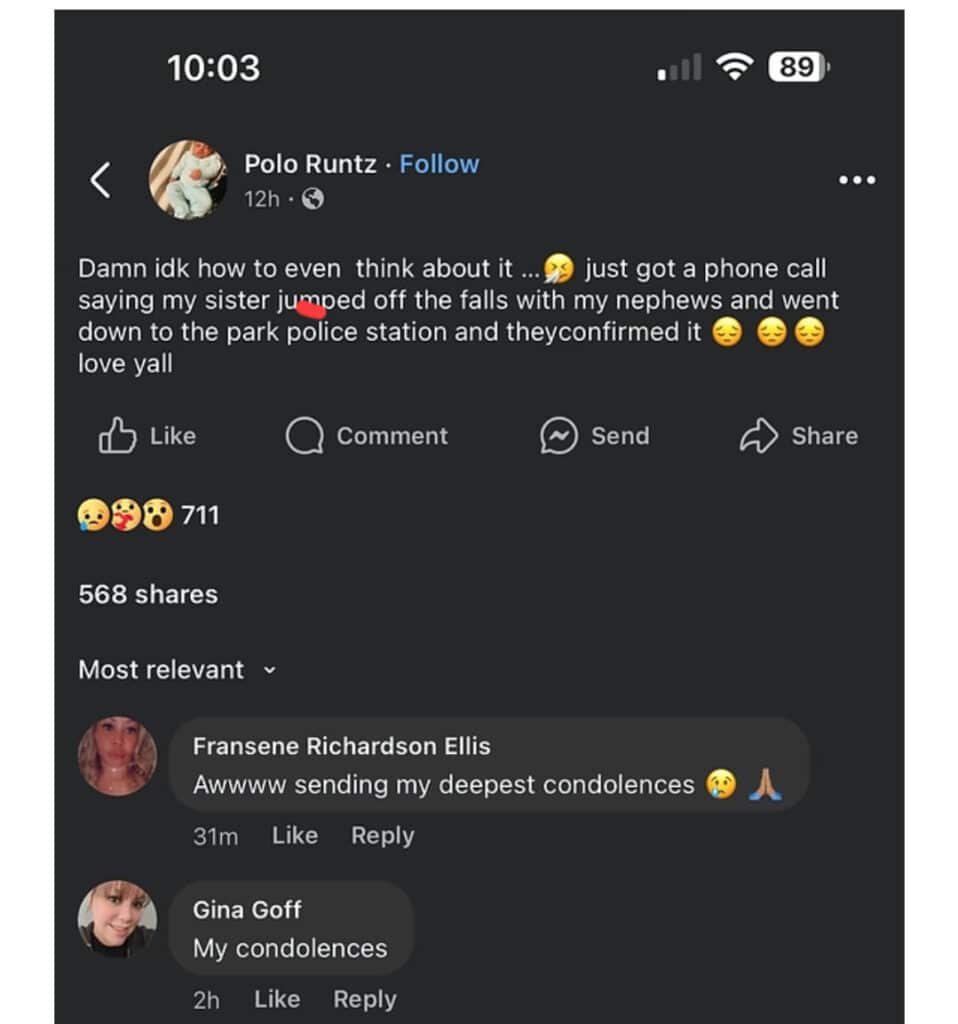Screen dimensions: 958x1024
Task: Tap the back arrow icon
Action: click(100, 180)
